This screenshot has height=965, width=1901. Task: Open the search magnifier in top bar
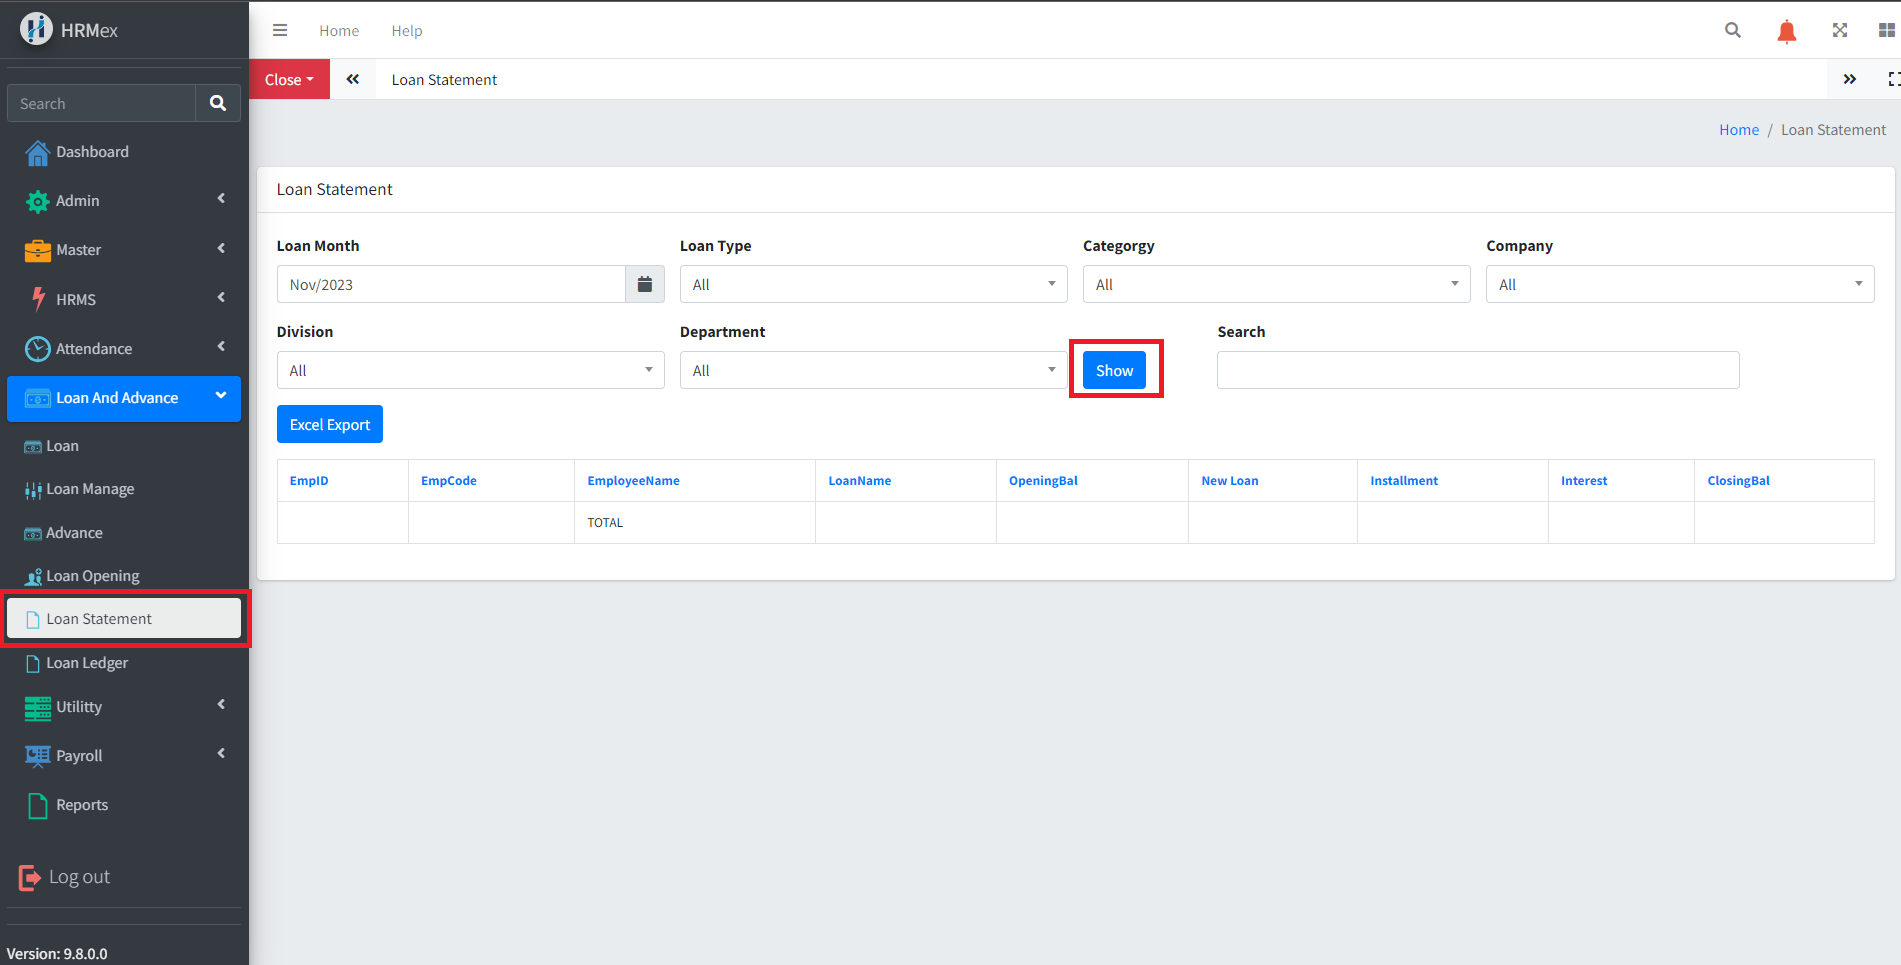click(1733, 31)
